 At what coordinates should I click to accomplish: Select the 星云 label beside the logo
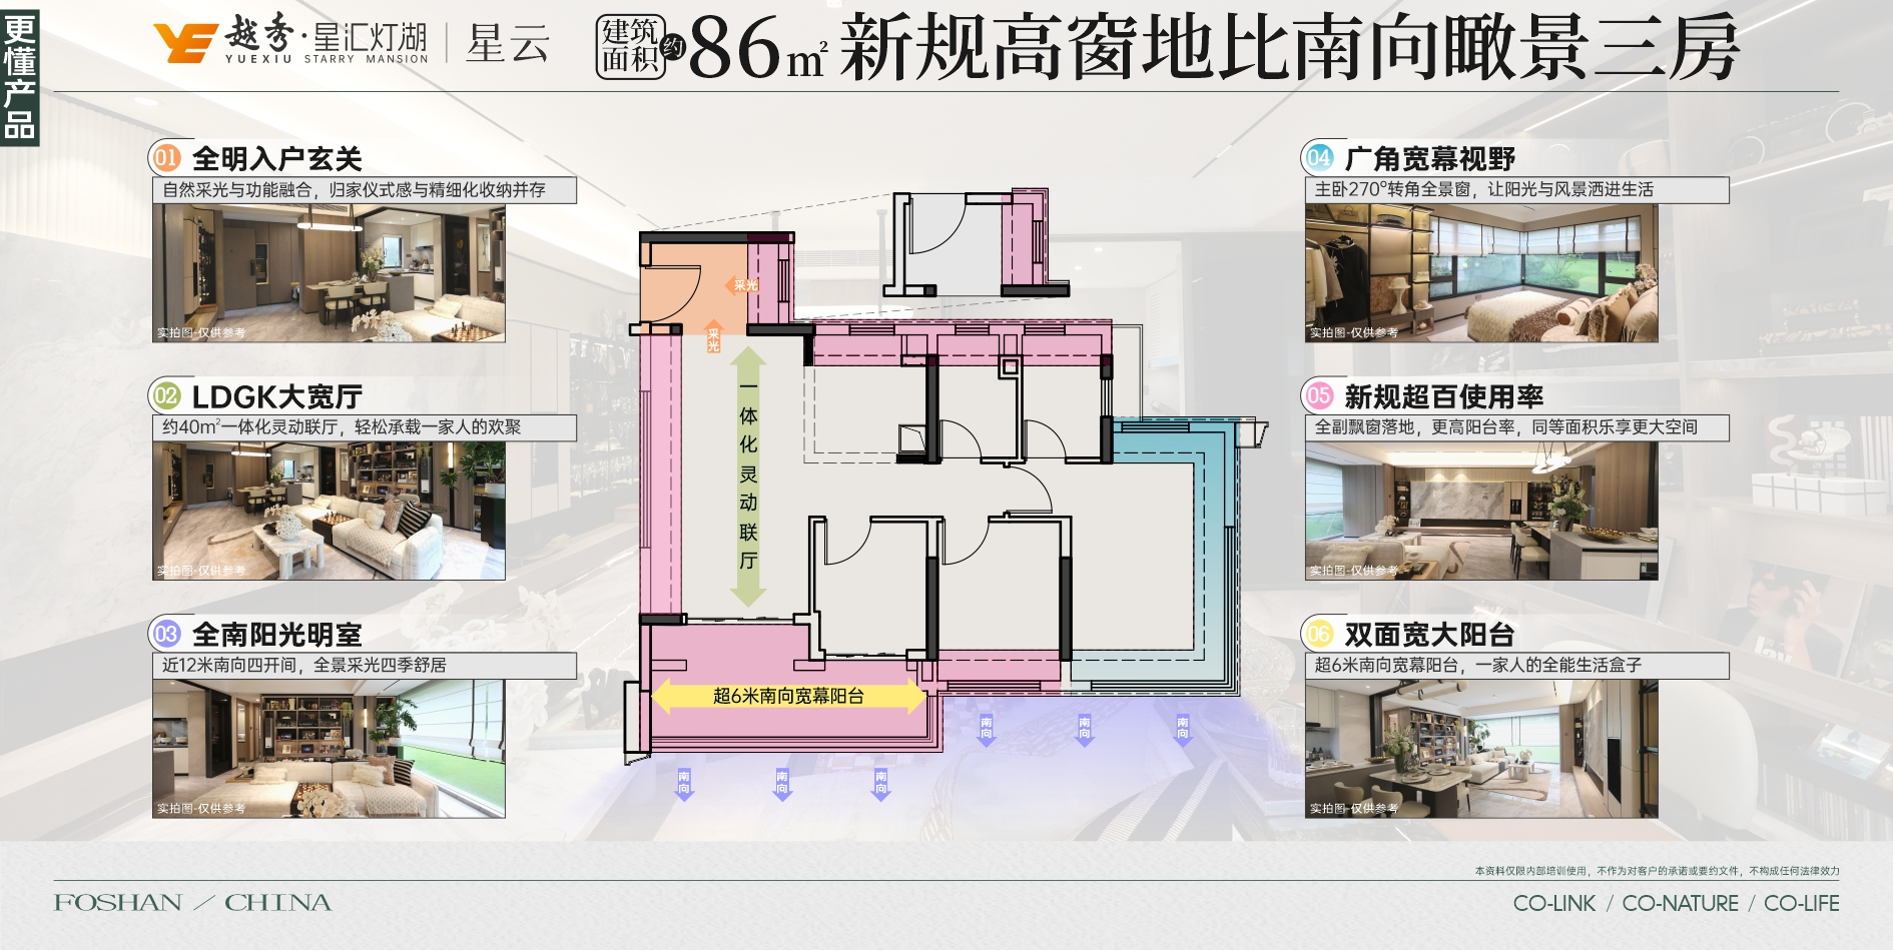pyautogui.click(x=509, y=45)
